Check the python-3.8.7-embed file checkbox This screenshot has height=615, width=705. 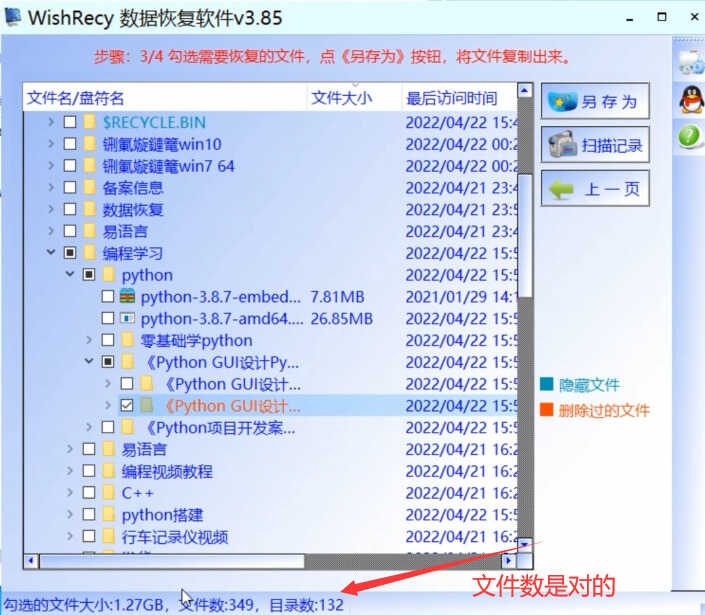pyautogui.click(x=107, y=296)
